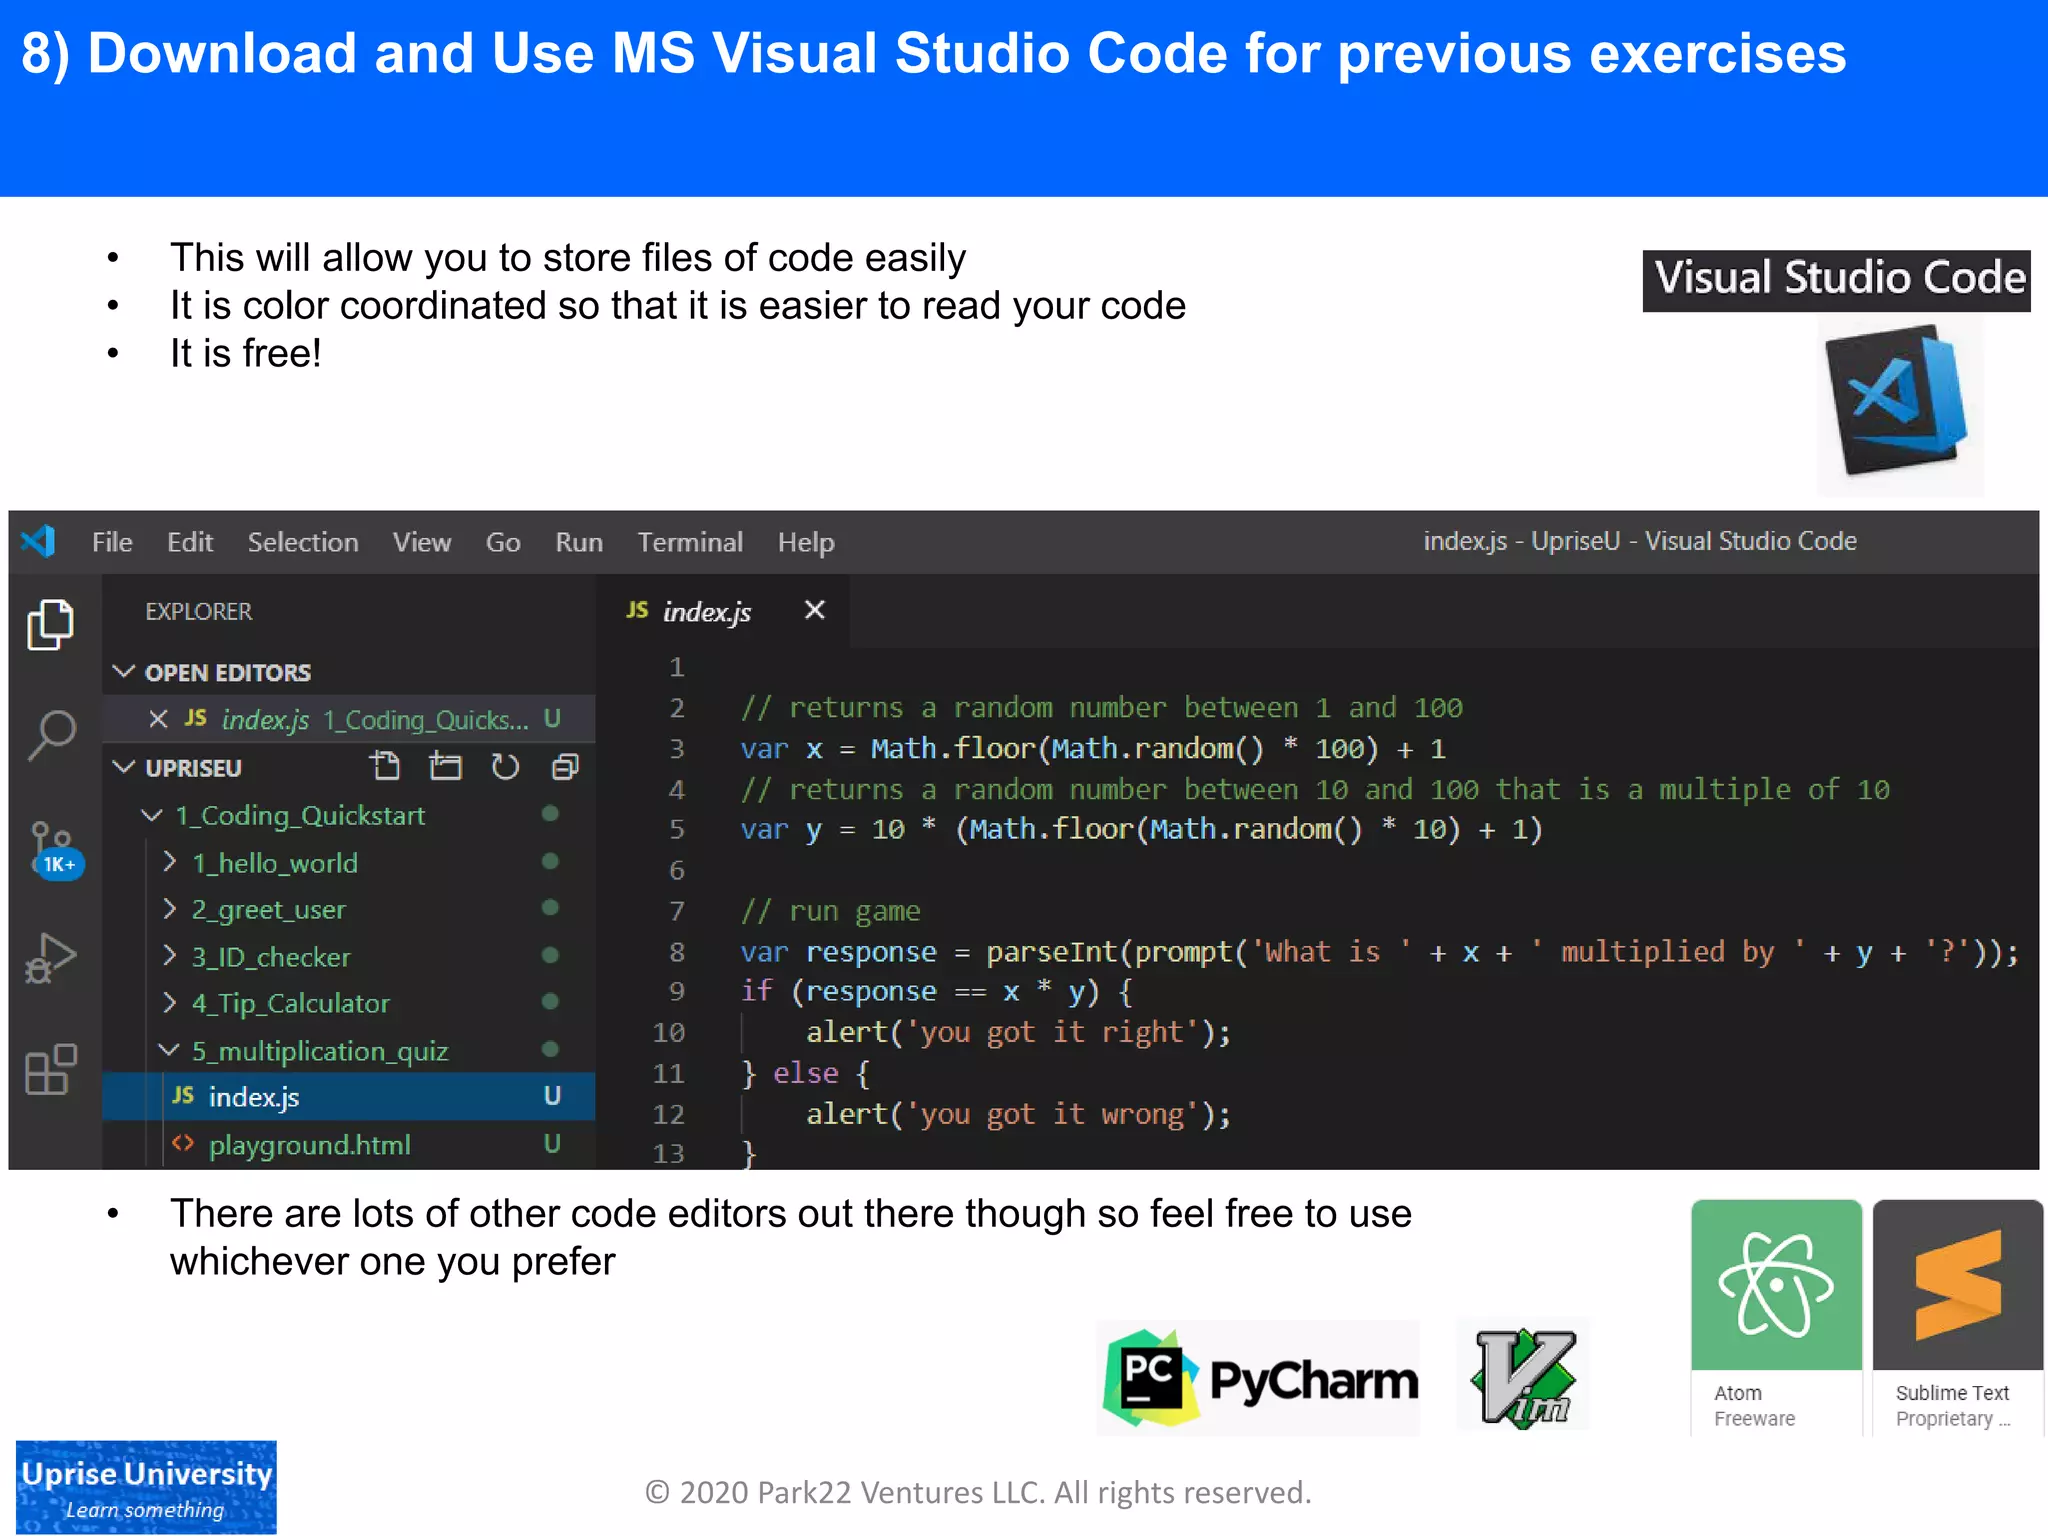The width and height of the screenshot is (2048, 1536).
Task: Click the alert('you got it right') line
Action: pos(1018,1032)
